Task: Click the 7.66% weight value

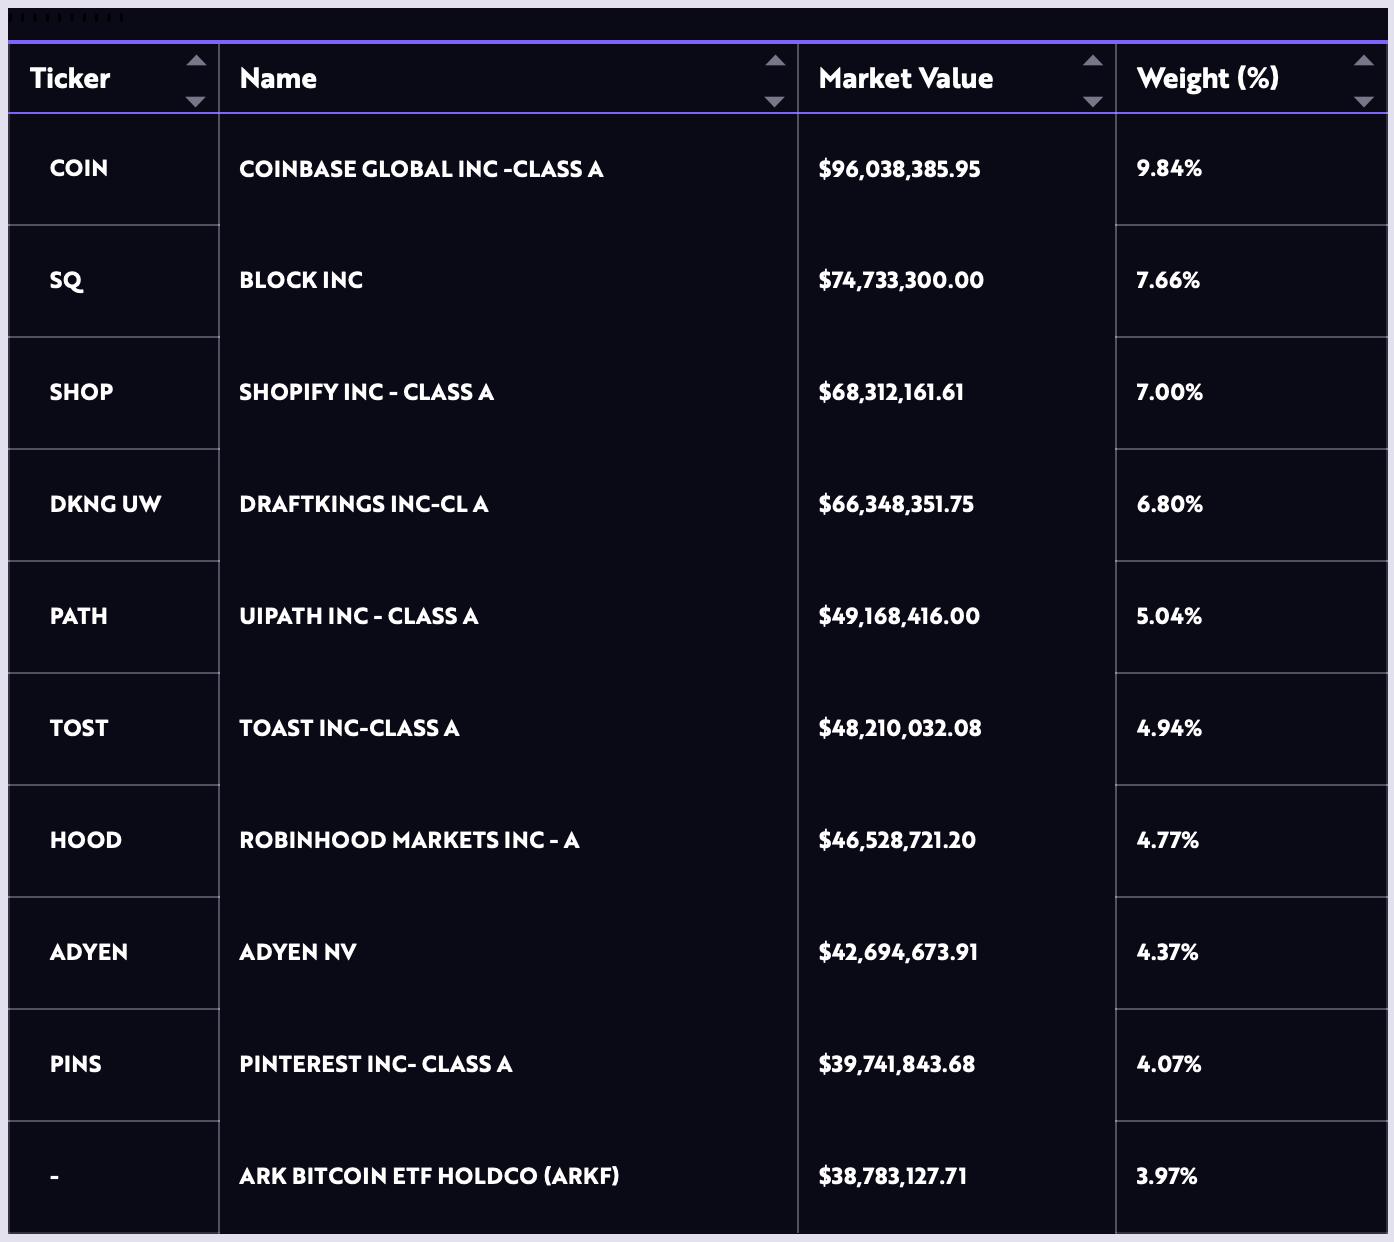Action: (1168, 280)
